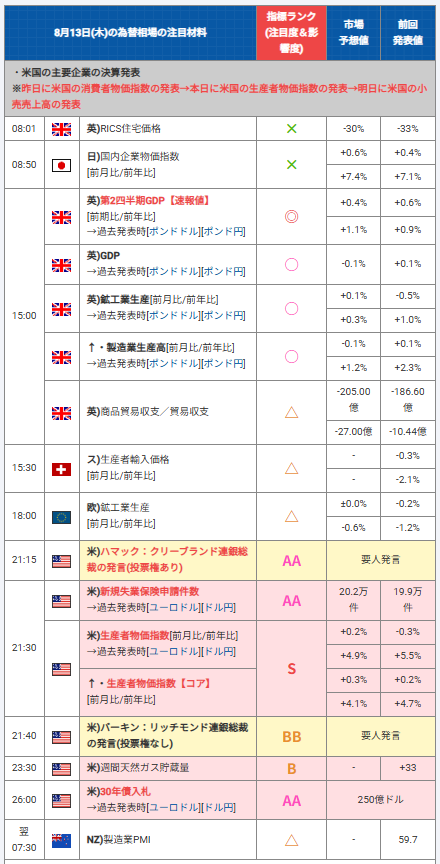Click the triangle rank icon for 商品貿易収支
This screenshot has height=864, width=440.
(291, 412)
